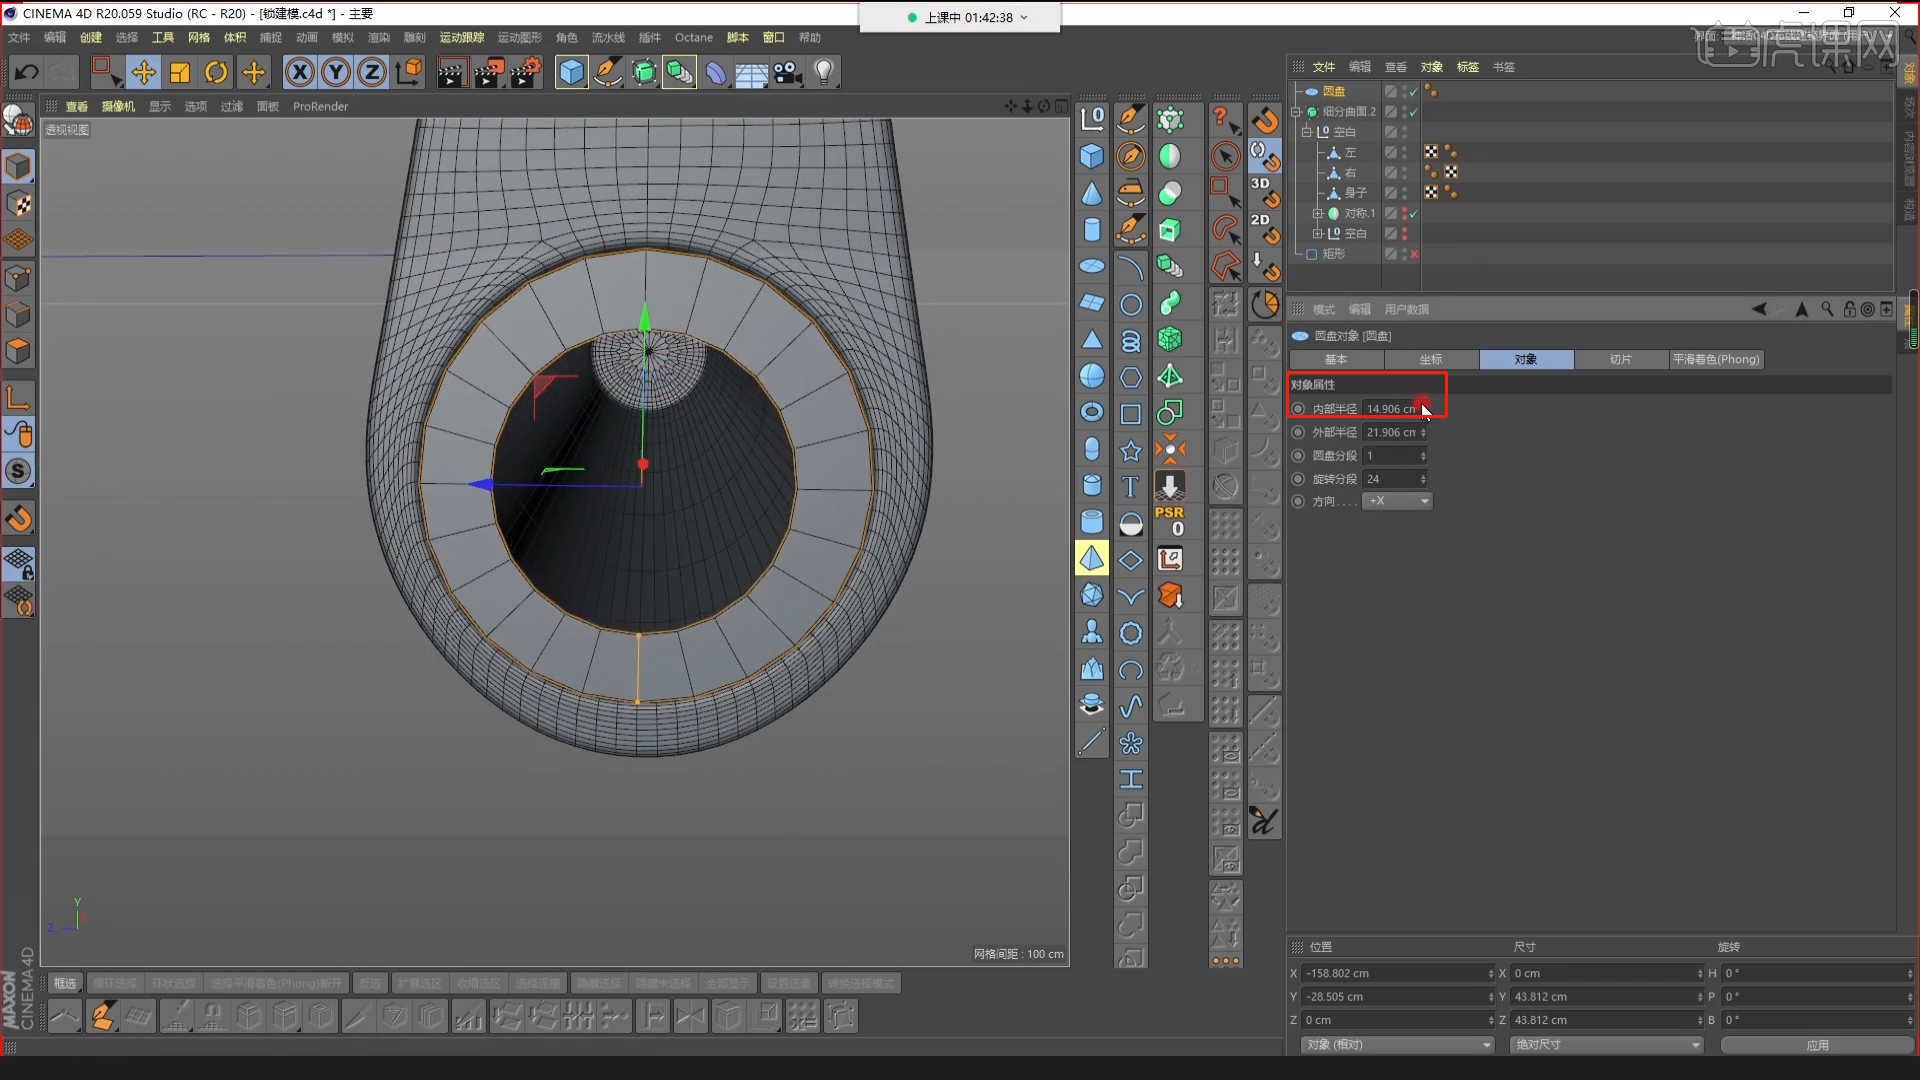Click the Cube primitive icon in top toolbar
1920x1080 pixels.
point(571,72)
